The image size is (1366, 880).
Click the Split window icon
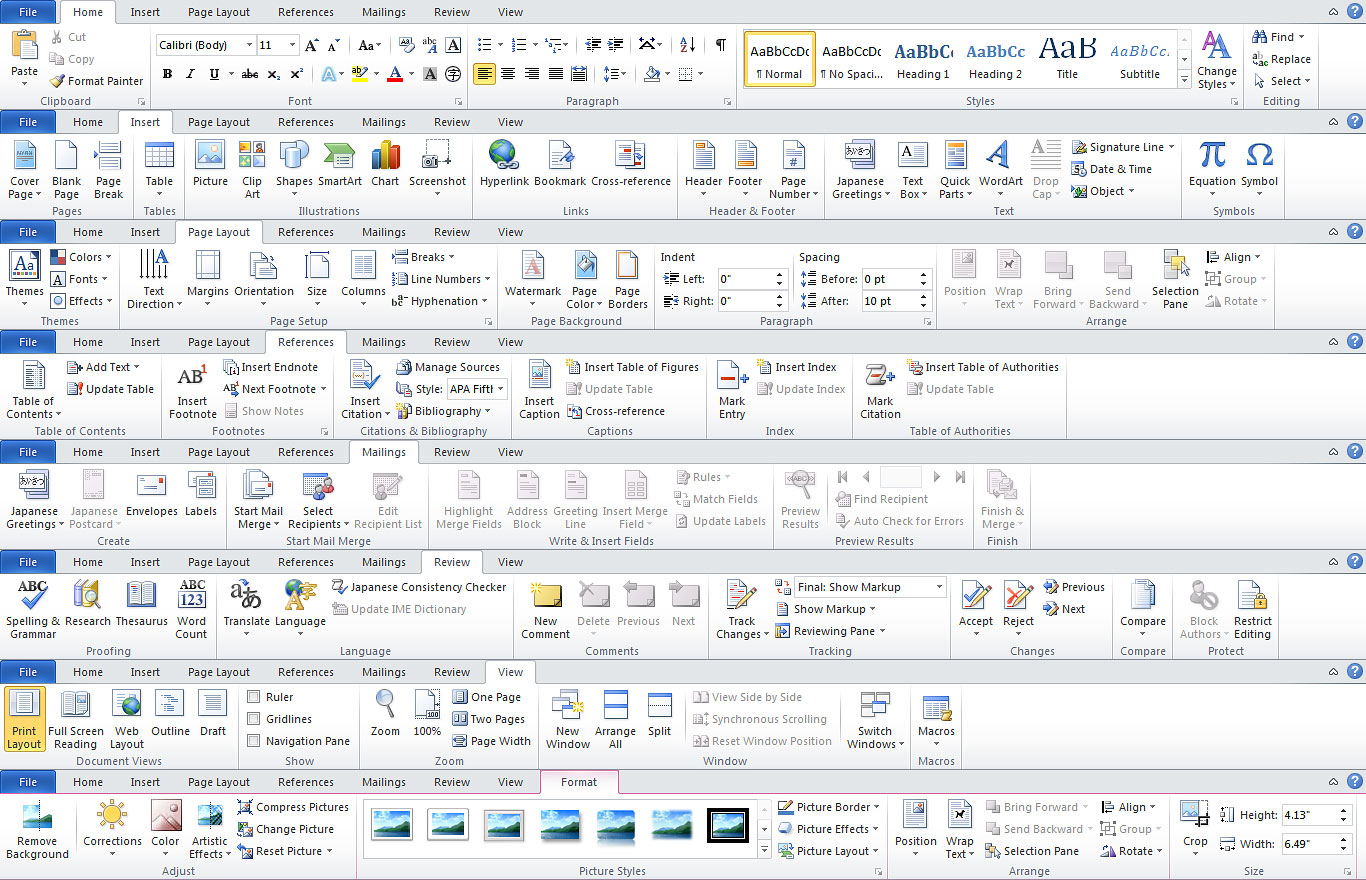[659, 705]
